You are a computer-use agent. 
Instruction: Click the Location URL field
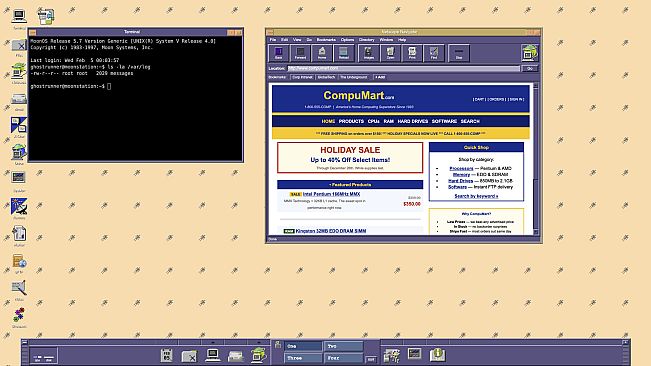pyautogui.click(x=403, y=68)
